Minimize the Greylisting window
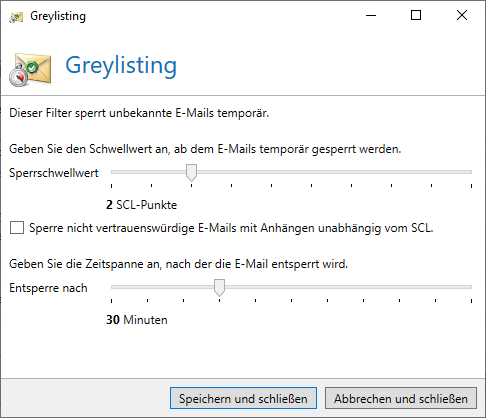Image resolution: width=486 pixels, height=418 pixels. pyautogui.click(x=371, y=15)
